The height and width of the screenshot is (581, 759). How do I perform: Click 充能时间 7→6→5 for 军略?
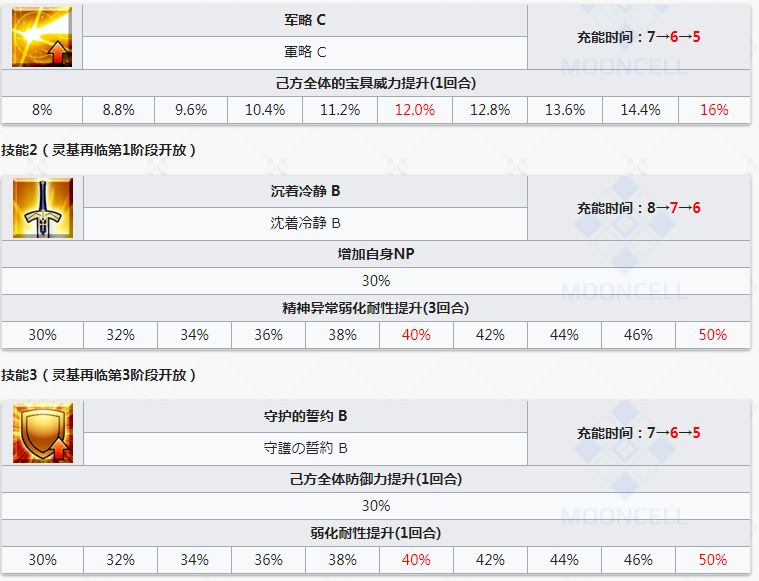coord(638,37)
